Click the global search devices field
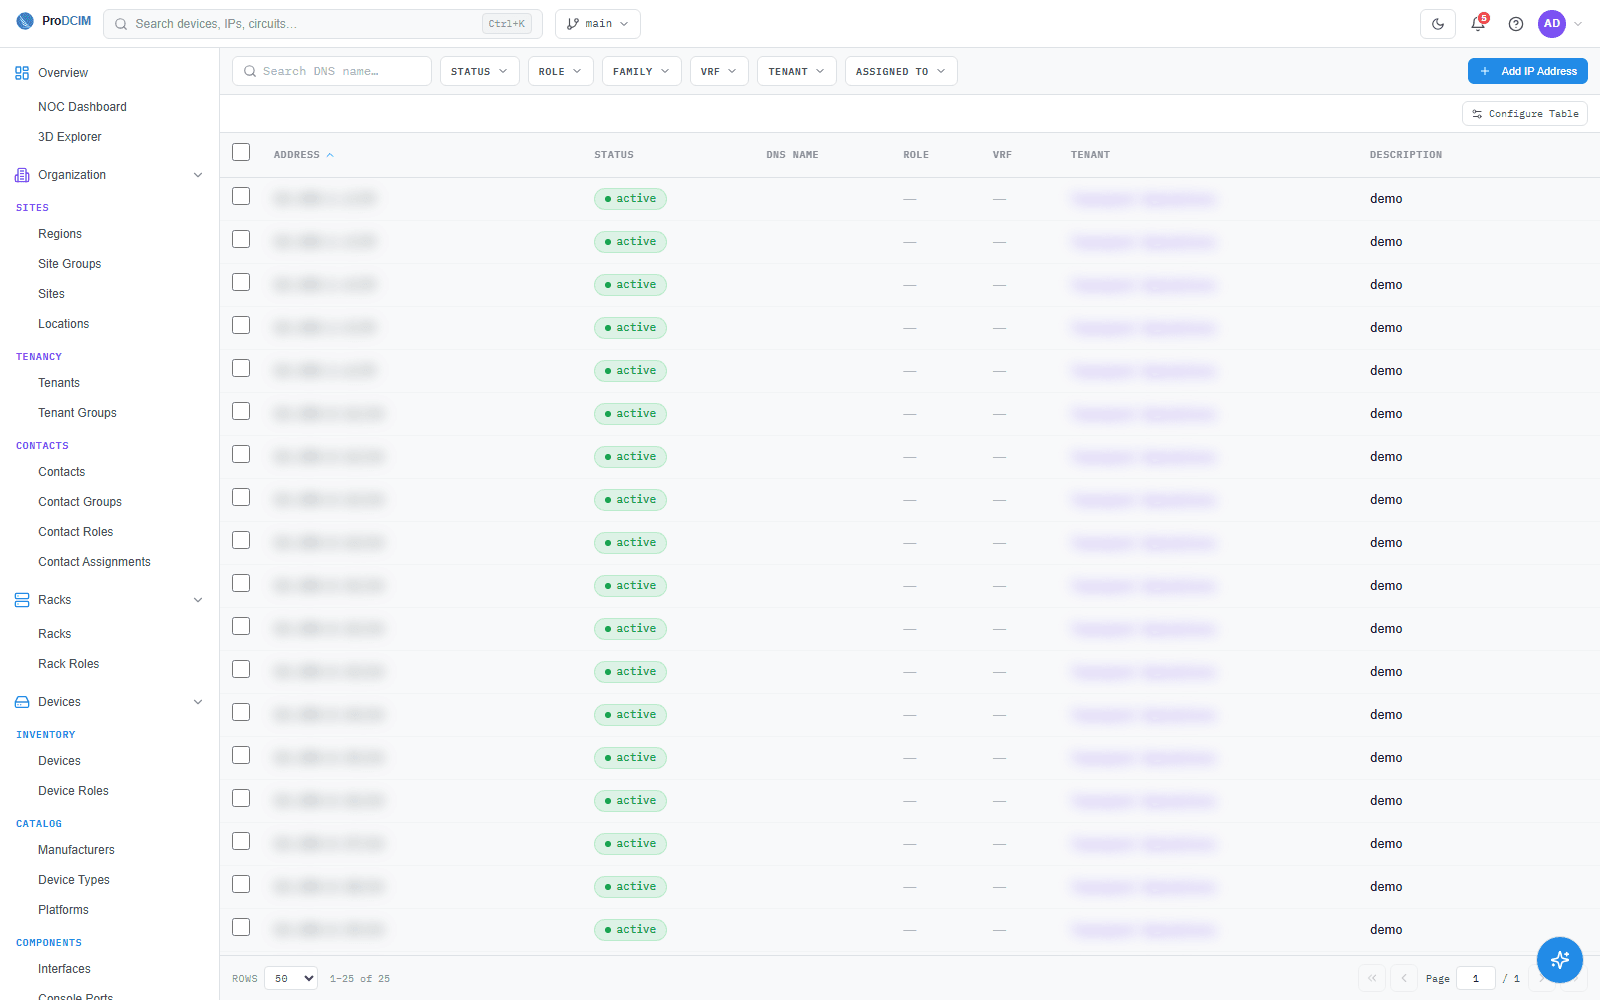1600x1000 pixels. pyautogui.click(x=323, y=24)
